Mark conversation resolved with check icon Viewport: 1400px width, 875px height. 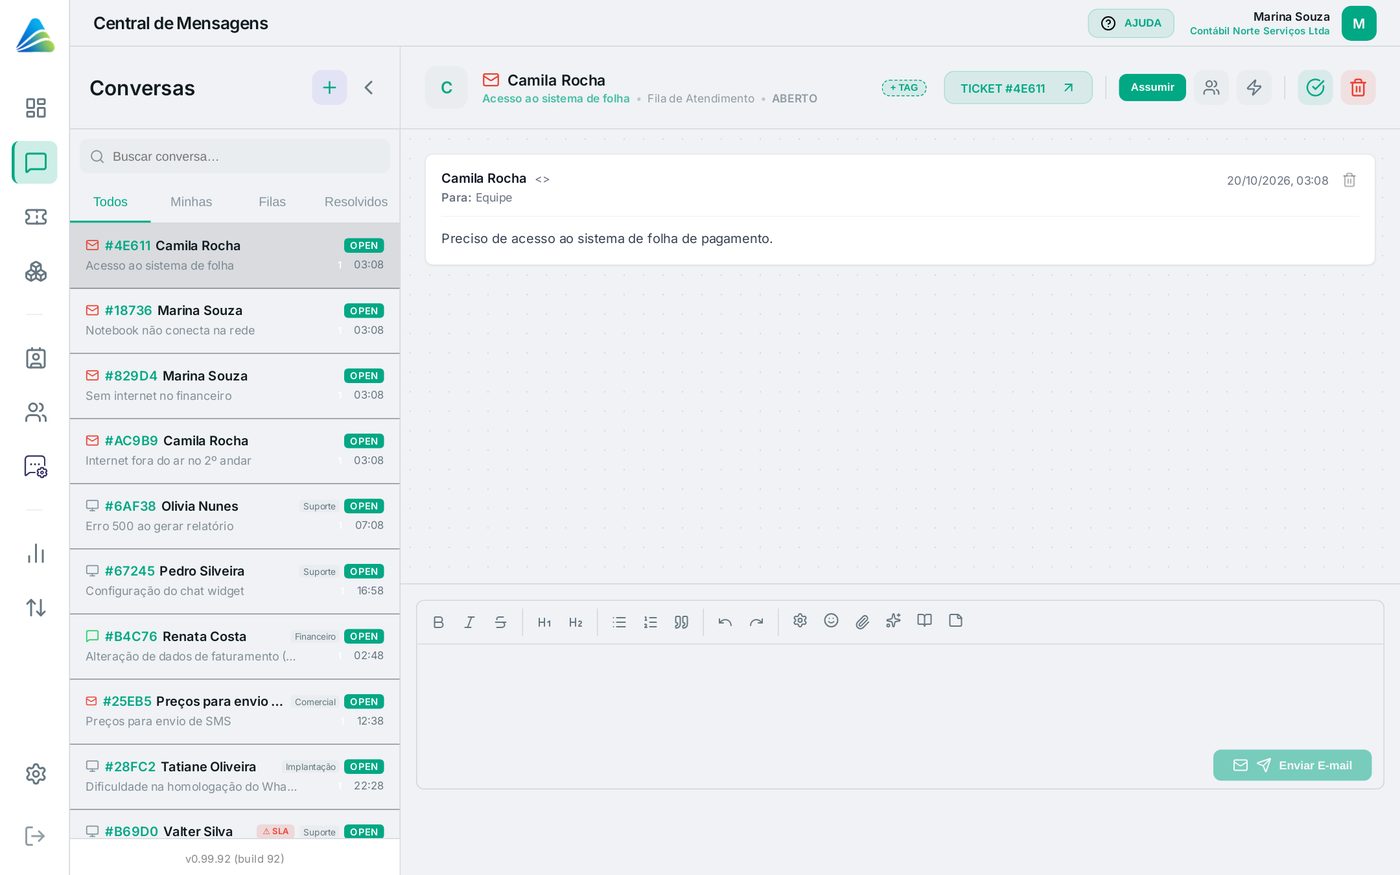tap(1315, 88)
